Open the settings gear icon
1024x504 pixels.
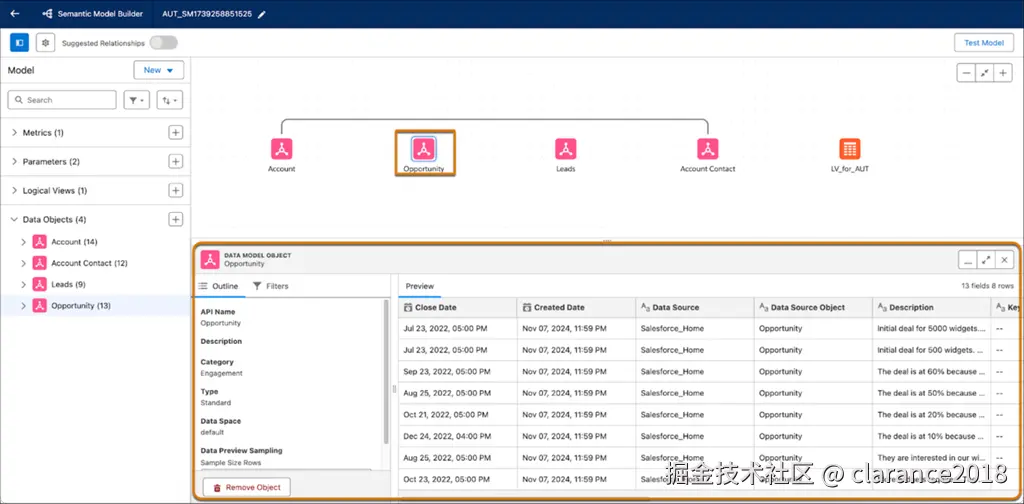click(45, 42)
